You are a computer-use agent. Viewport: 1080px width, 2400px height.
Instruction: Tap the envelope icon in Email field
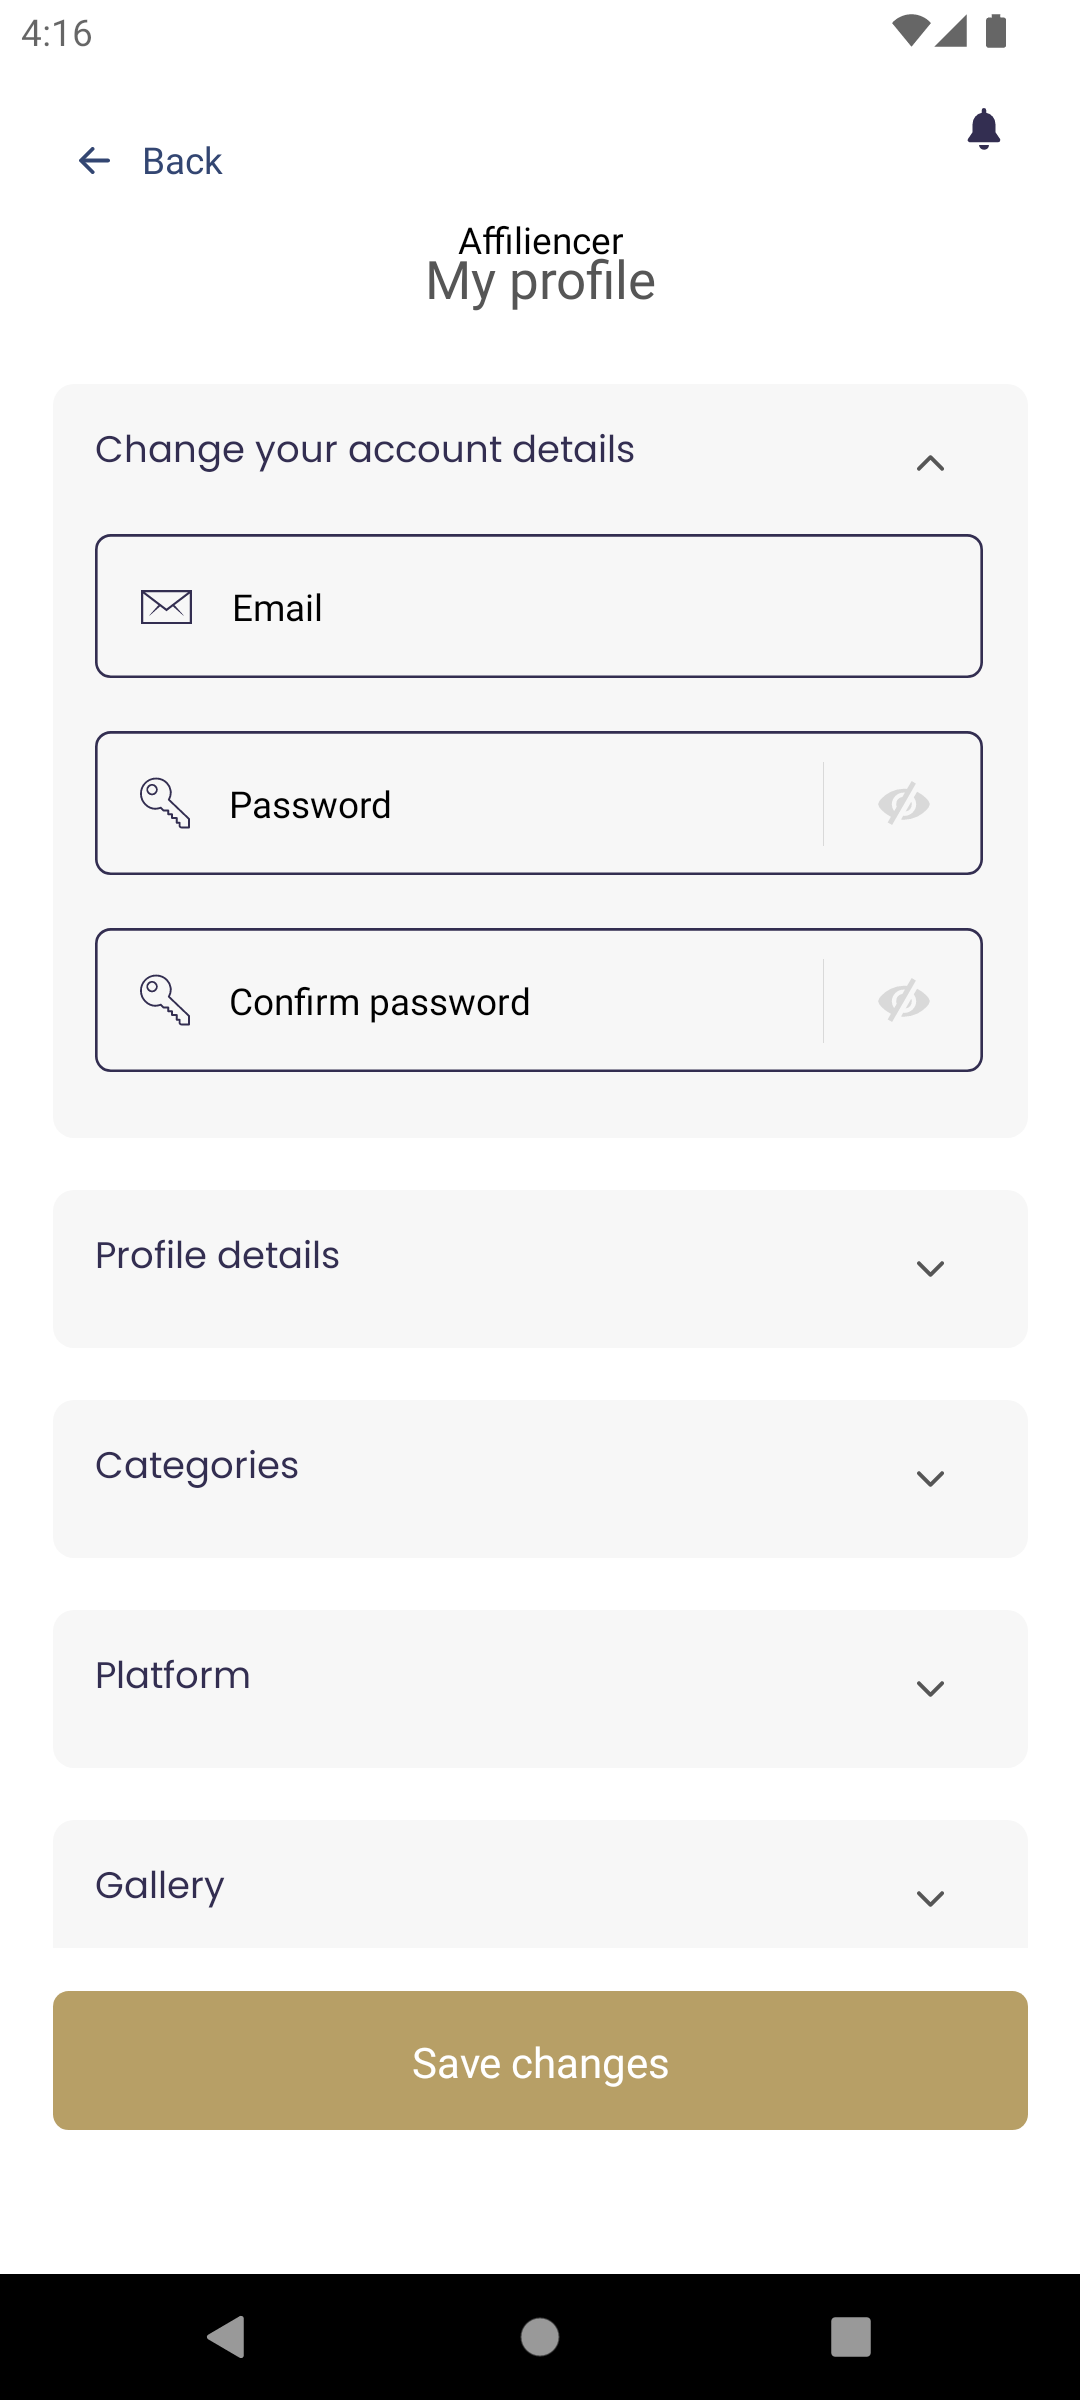[x=166, y=606]
